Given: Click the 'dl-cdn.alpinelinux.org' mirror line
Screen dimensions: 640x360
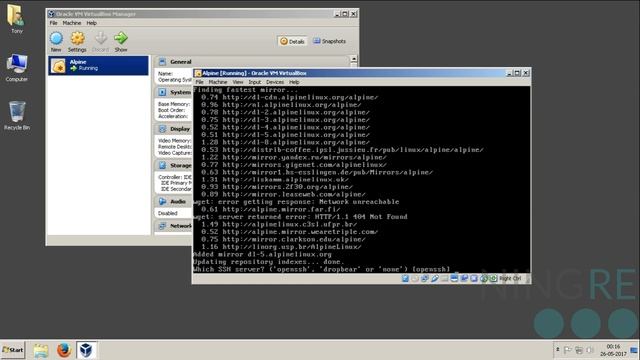Looking at the screenshot, I should [289, 97].
